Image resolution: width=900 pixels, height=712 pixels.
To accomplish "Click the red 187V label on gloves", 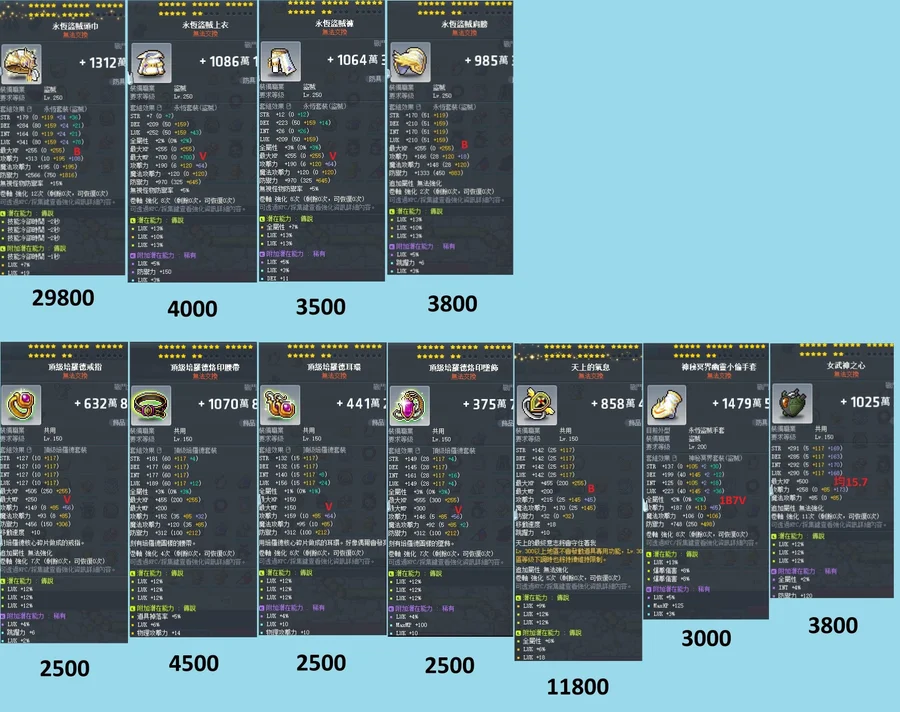I will coord(732,499).
